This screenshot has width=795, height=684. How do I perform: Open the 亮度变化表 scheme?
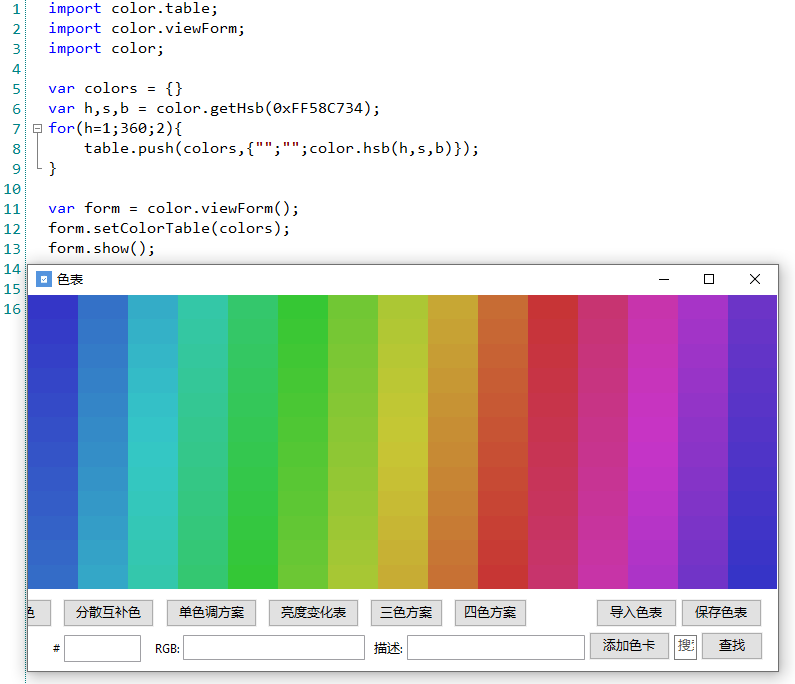point(313,613)
